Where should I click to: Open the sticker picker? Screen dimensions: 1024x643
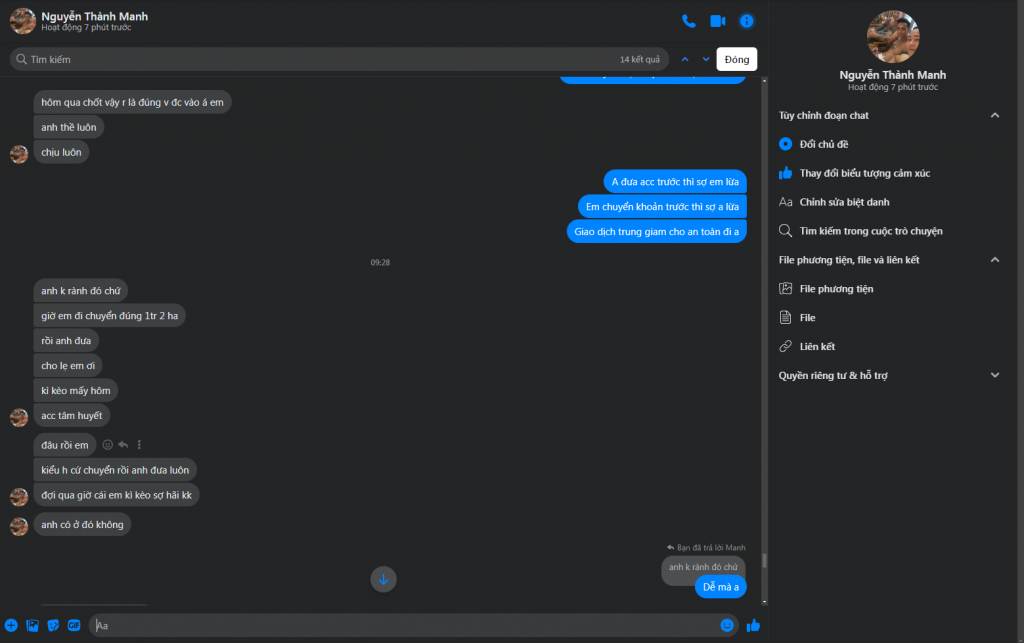(53, 626)
